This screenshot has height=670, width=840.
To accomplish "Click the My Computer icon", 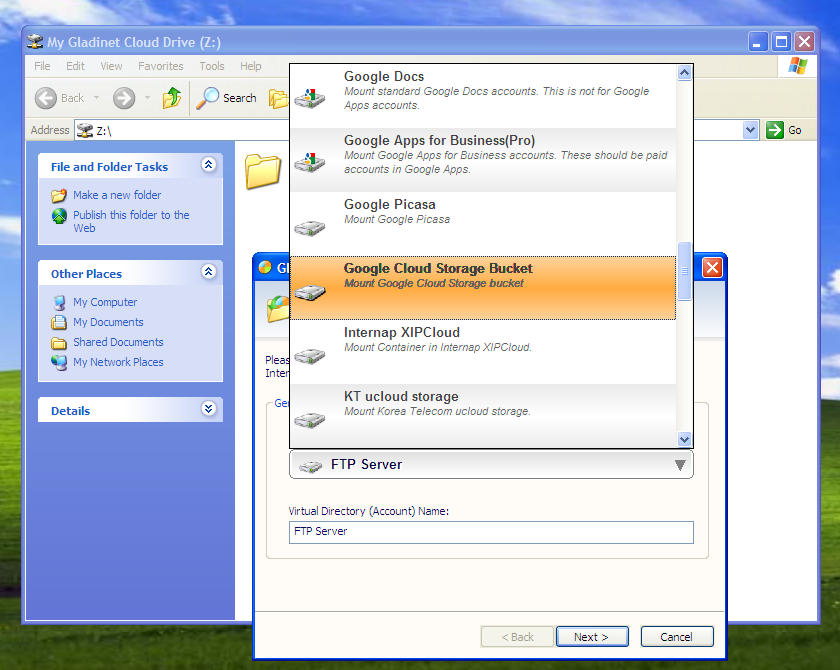I will pos(59,303).
